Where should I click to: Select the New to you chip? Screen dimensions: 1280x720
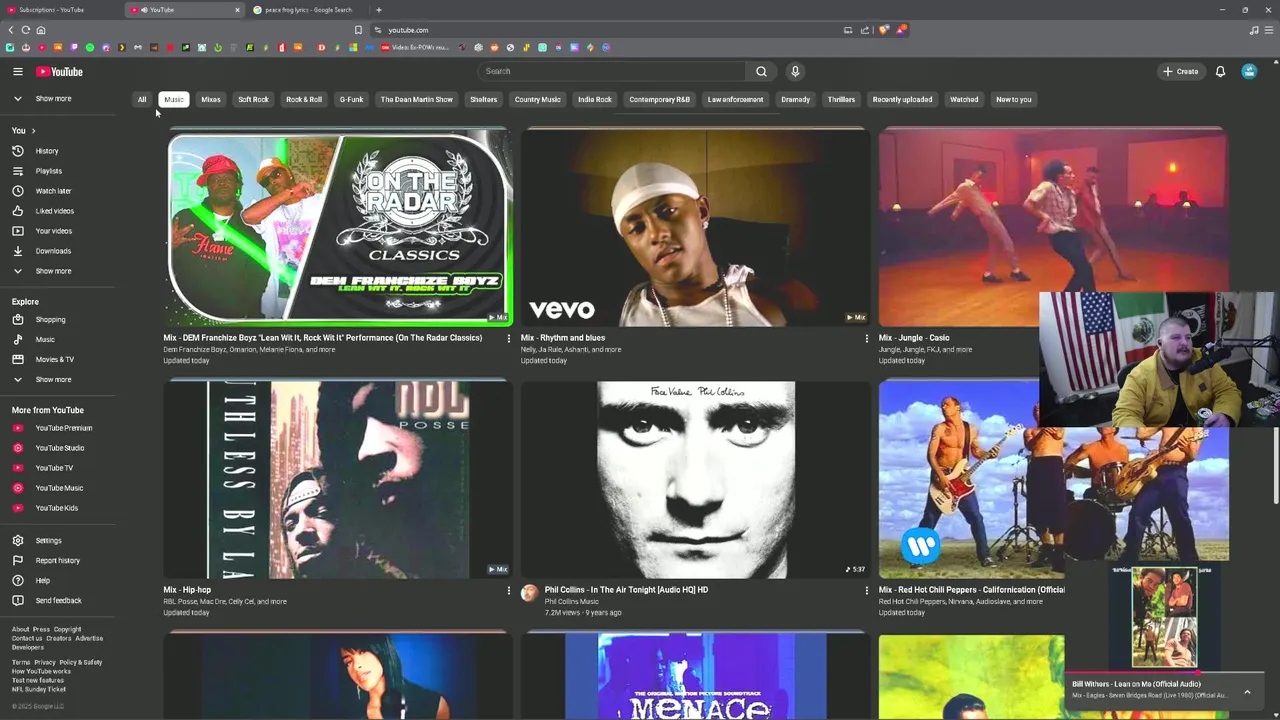[x=1013, y=99]
